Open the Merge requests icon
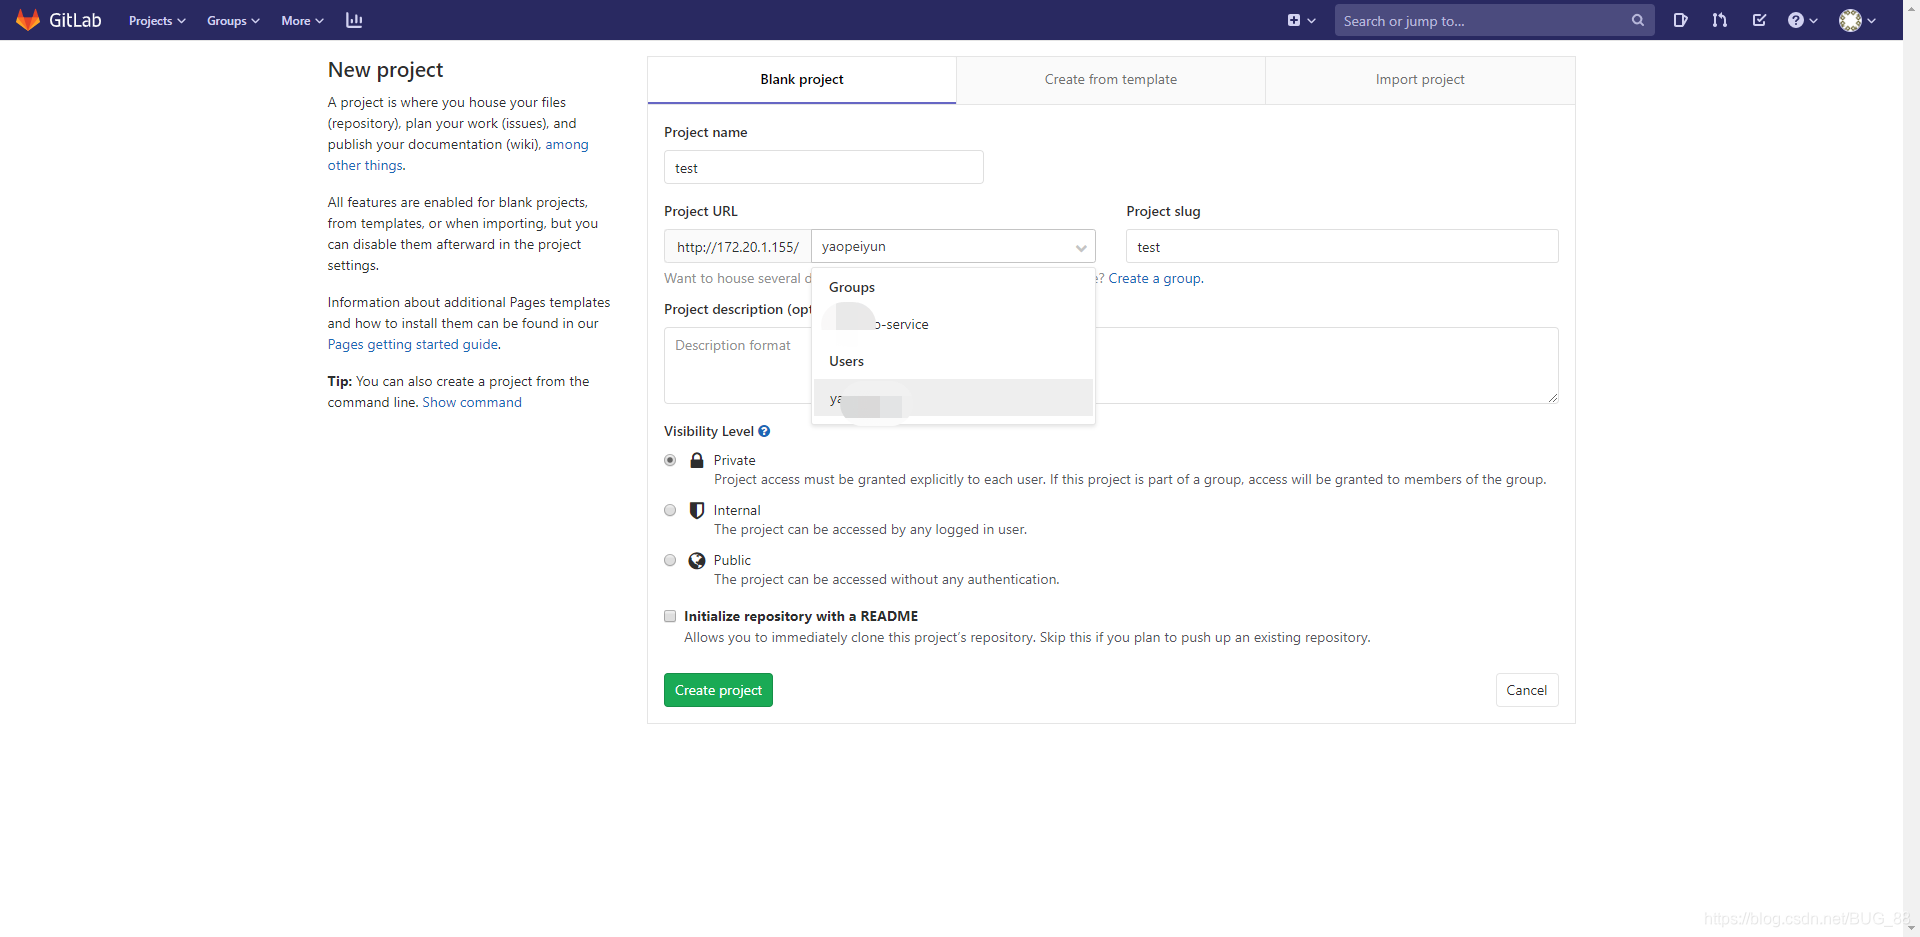The height and width of the screenshot is (937, 1920). [x=1720, y=20]
